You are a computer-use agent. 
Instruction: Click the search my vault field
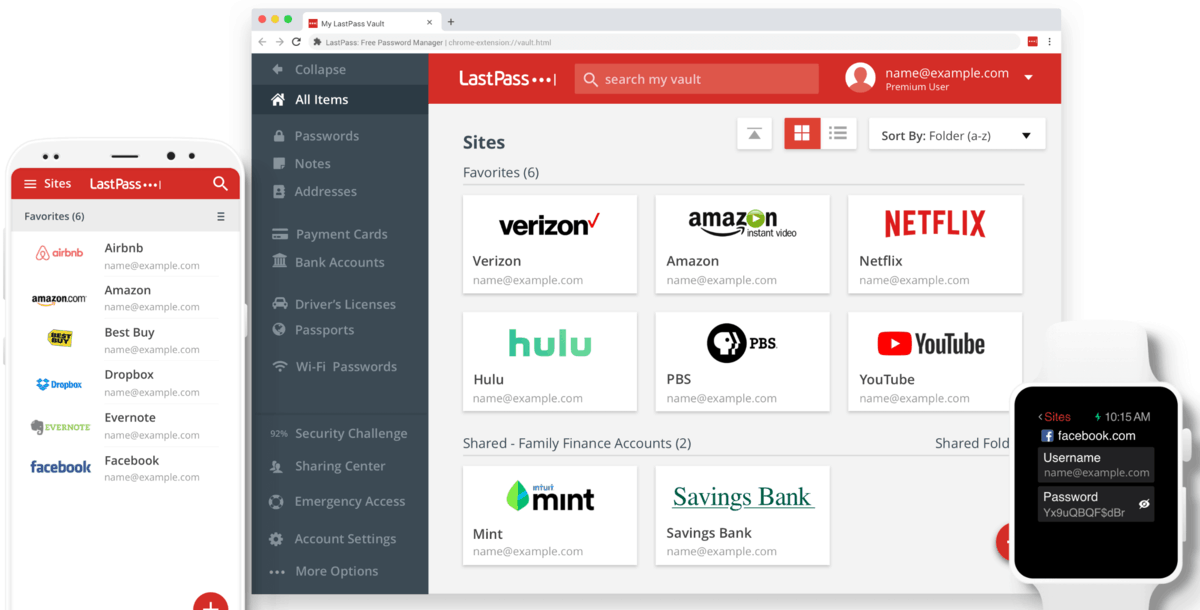[696, 79]
